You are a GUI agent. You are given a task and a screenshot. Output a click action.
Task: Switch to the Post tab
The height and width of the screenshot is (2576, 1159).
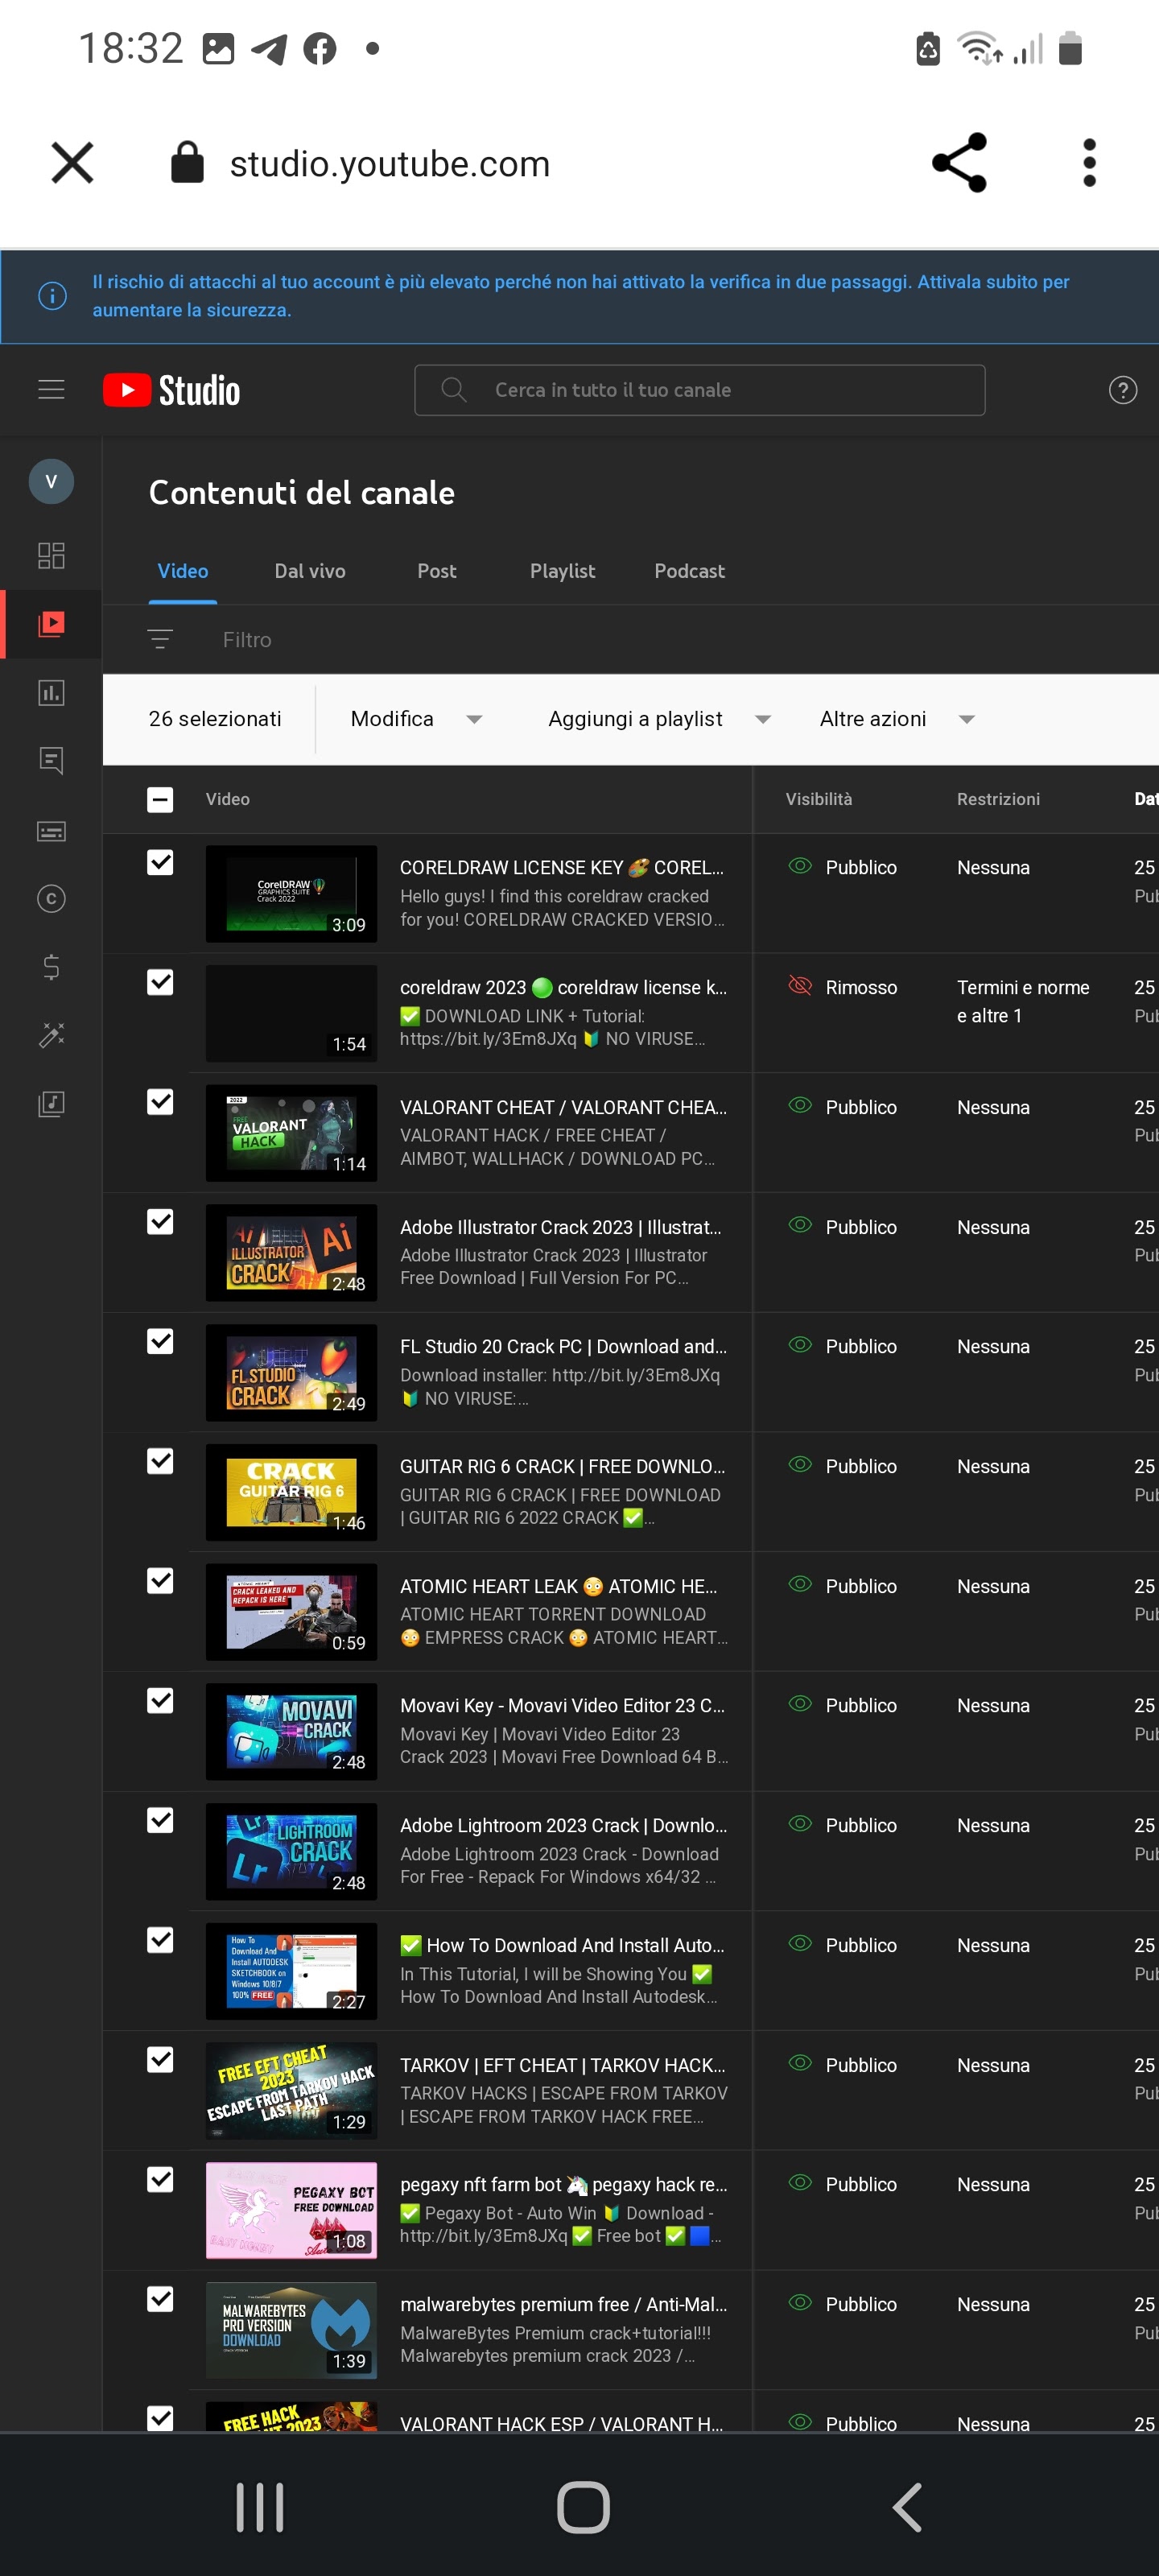coord(437,571)
